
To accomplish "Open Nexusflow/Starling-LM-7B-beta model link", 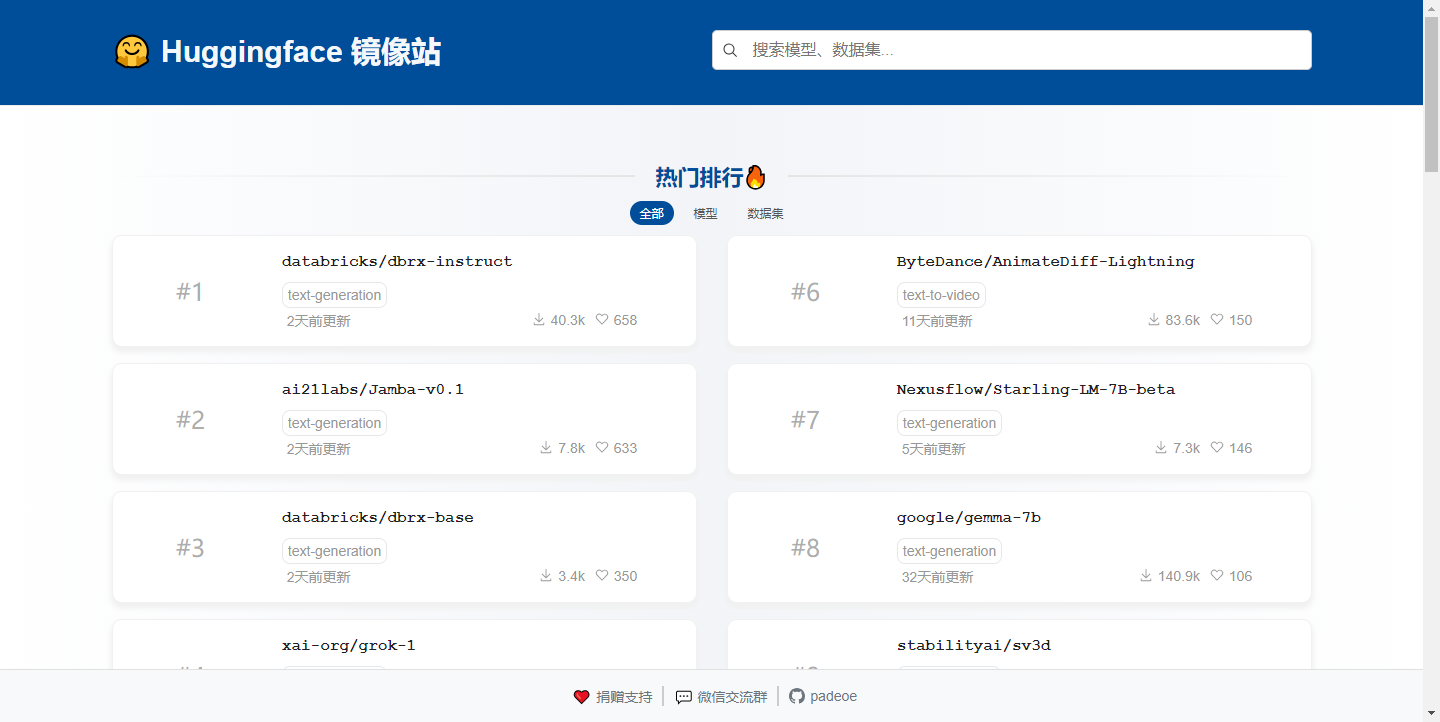I will (x=1036, y=390).
